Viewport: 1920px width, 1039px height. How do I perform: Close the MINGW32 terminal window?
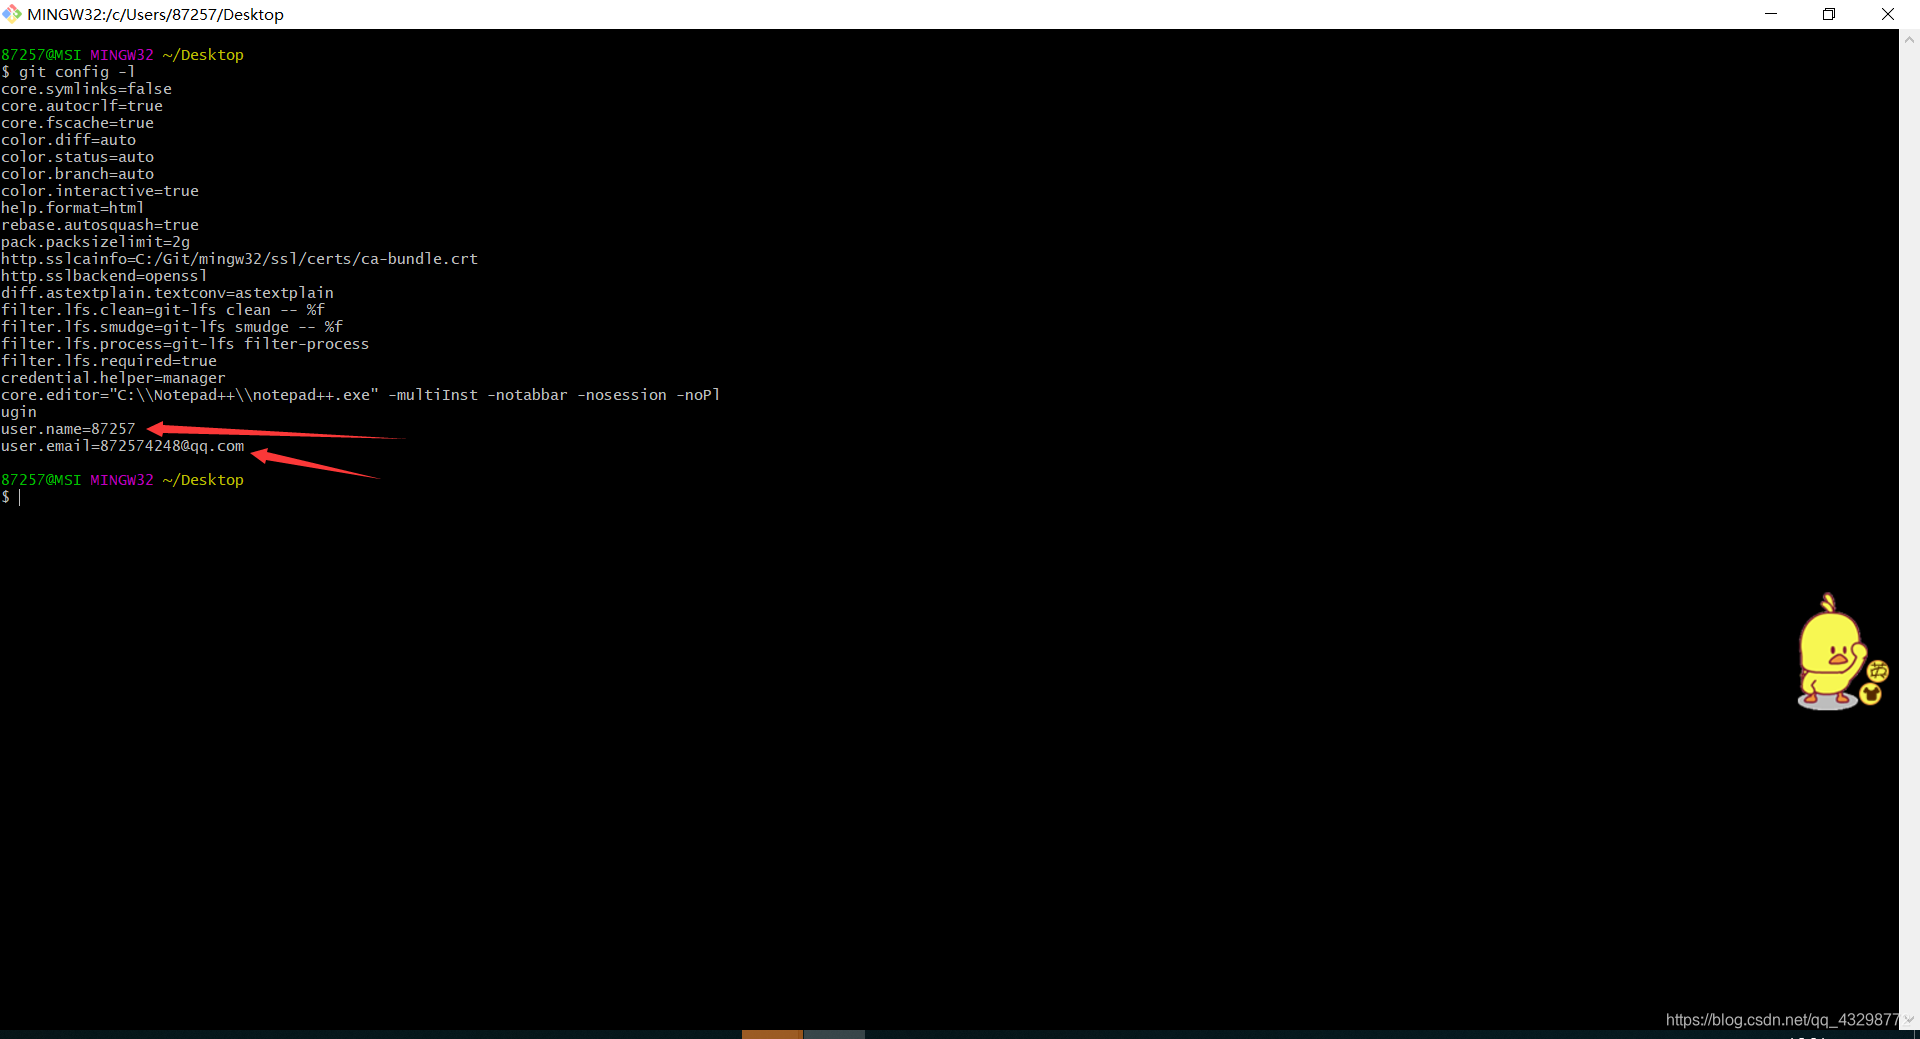click(1888, 14)
